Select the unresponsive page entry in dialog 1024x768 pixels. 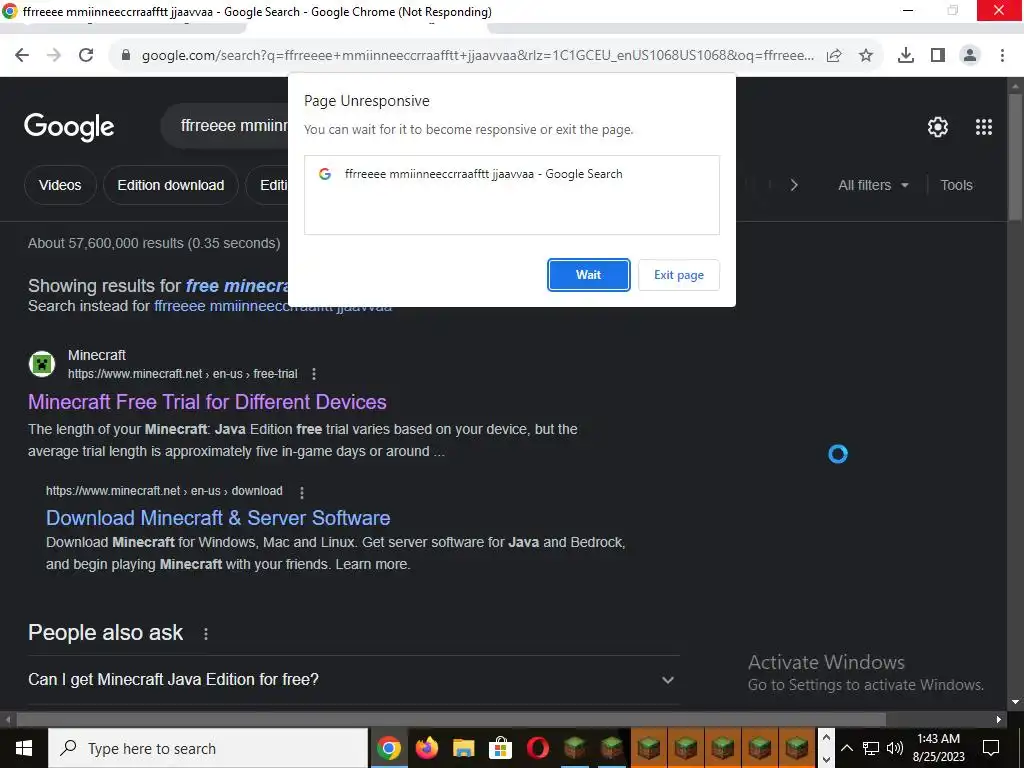(x=511, y=174)
